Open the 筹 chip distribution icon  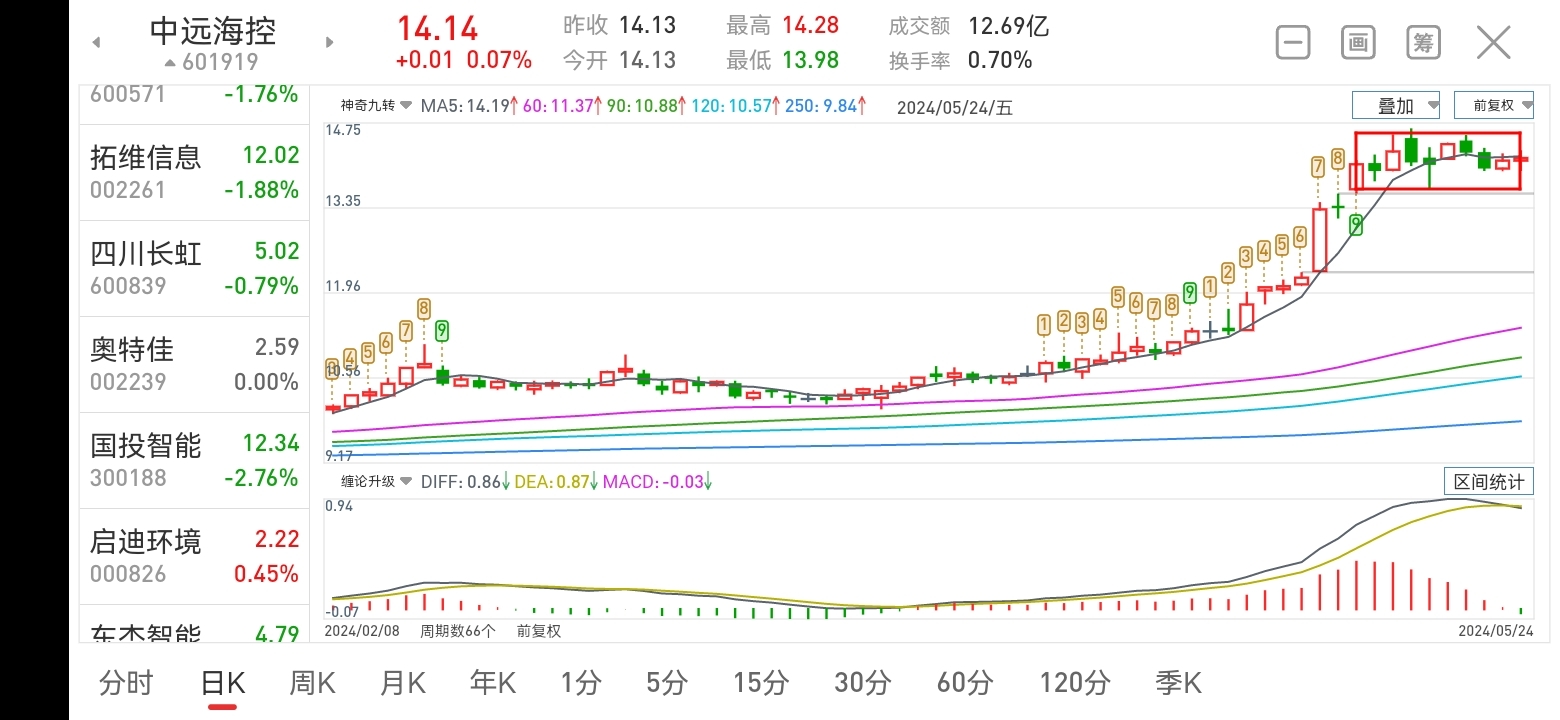coord(1423,43)
